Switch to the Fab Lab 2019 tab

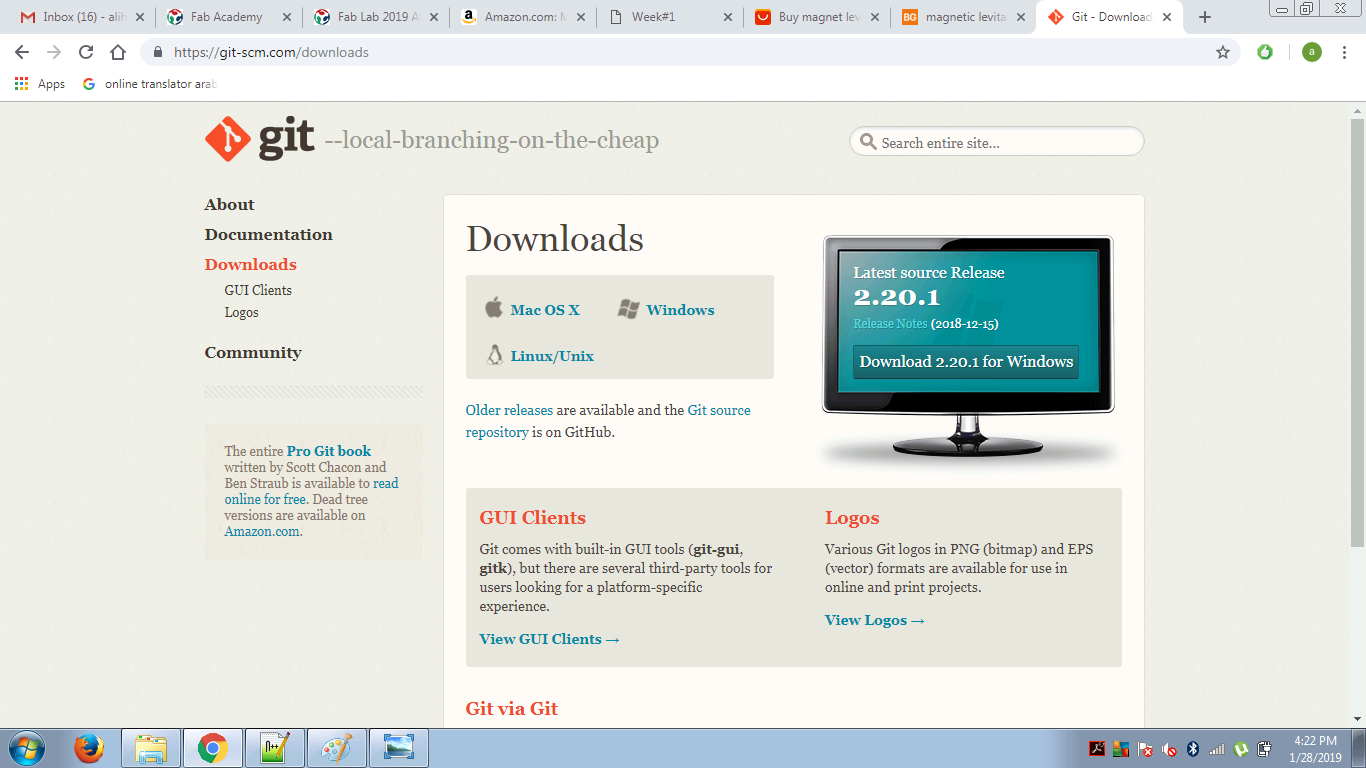coord(377,17)
